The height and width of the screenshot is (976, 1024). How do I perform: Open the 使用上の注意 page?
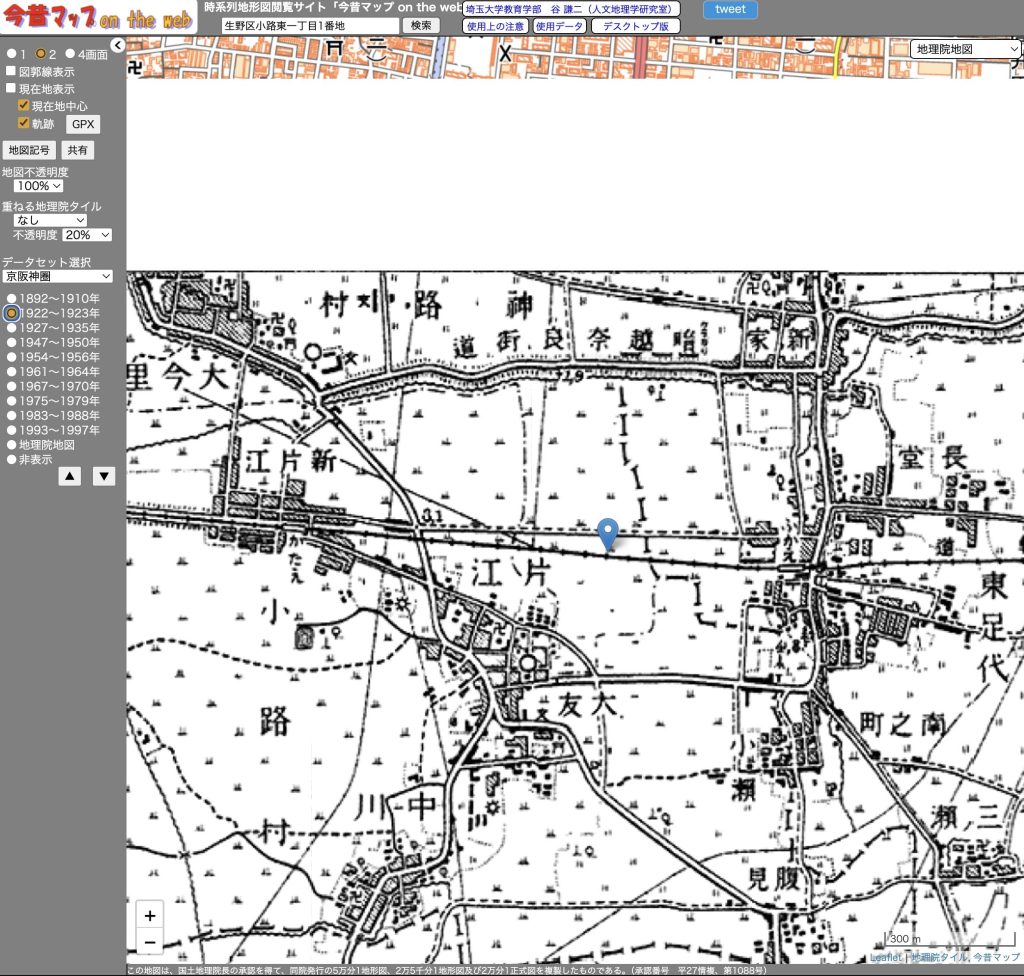pos(495,26)
